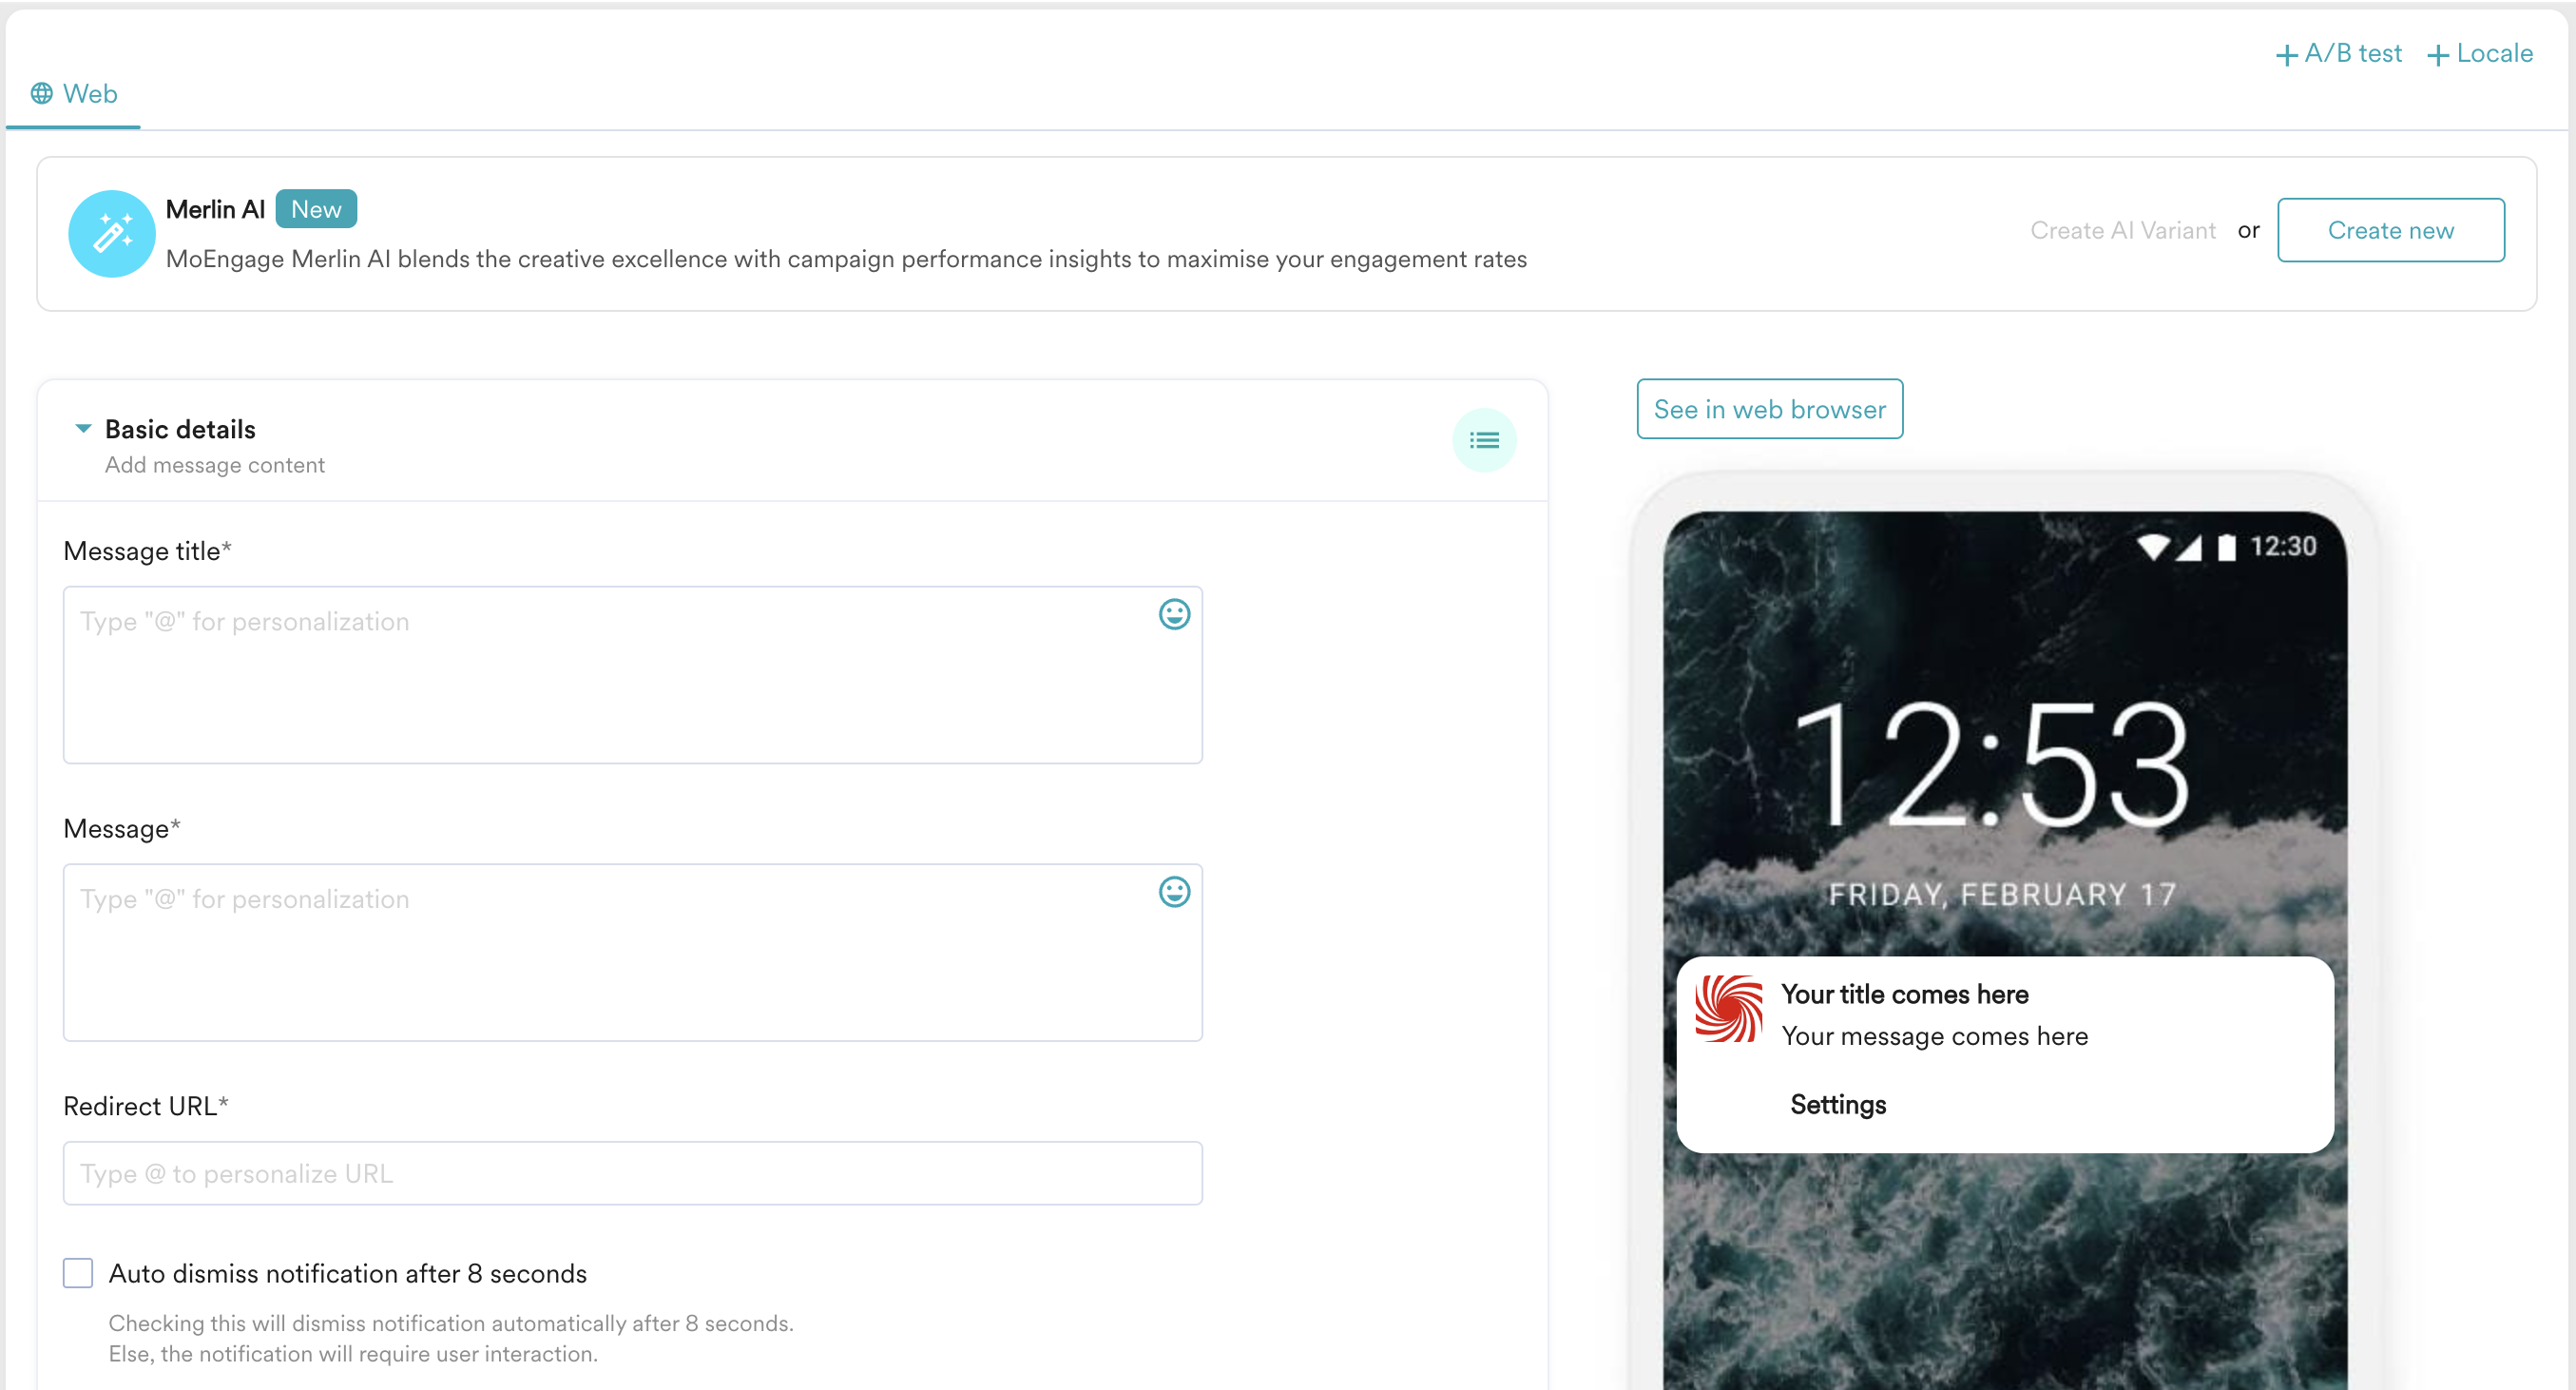Add a new Locale

2493,53
